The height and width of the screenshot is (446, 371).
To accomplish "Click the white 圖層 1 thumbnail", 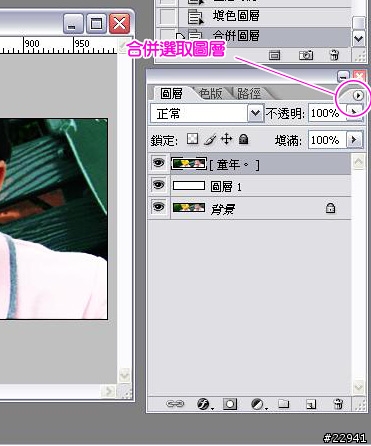I will (x=189, y=185).
